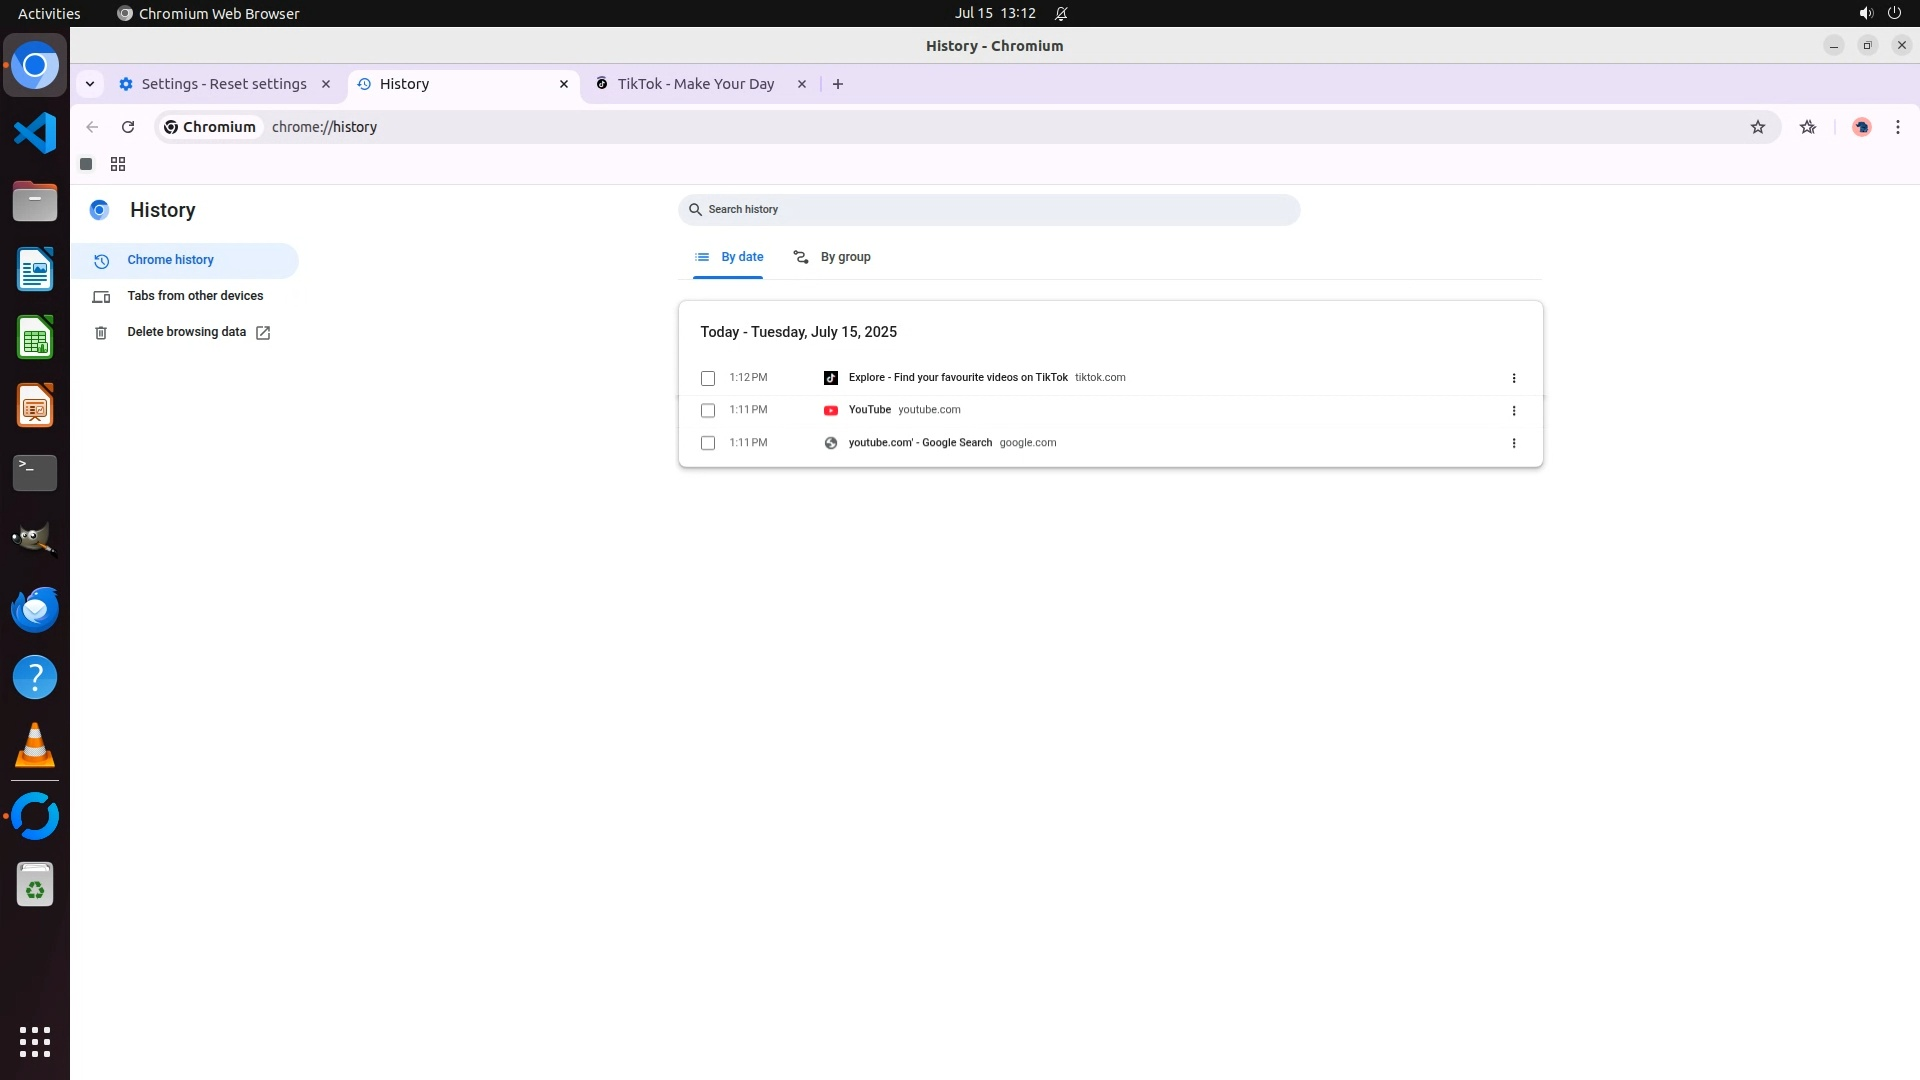1920x1080 pixels.
Task: Click the profile avatar icon
Action: coord(1861,127)
